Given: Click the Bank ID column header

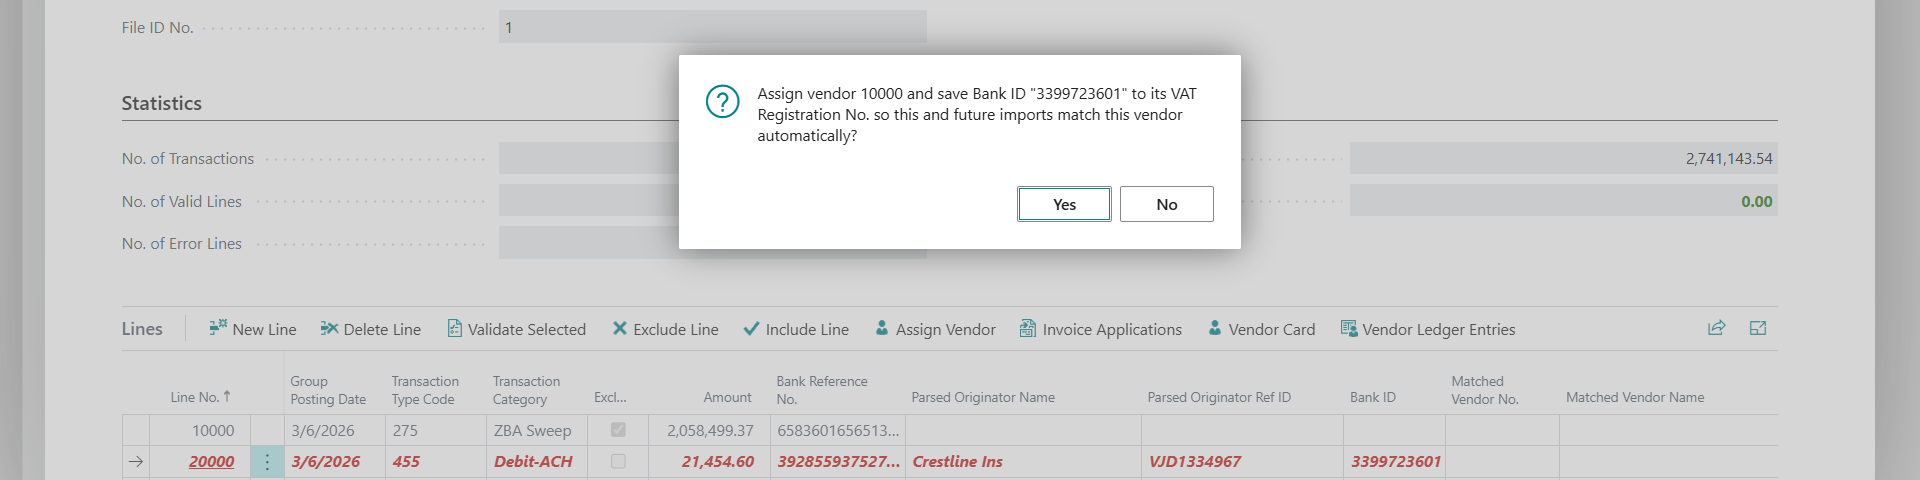Looking at the screenshot, I should (x=1373, y=397).
